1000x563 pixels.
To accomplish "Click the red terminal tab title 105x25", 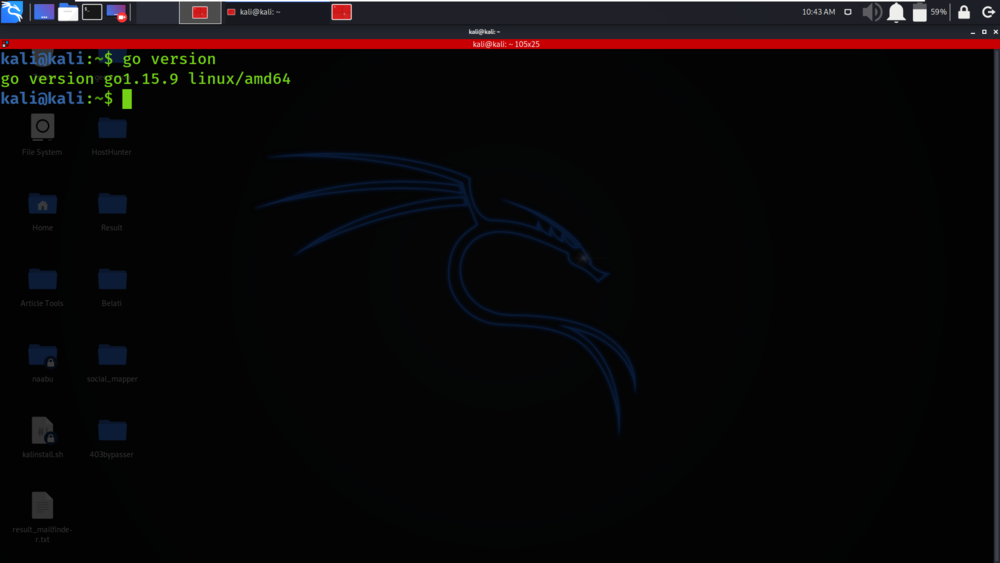I will click(x=506, y=44).
